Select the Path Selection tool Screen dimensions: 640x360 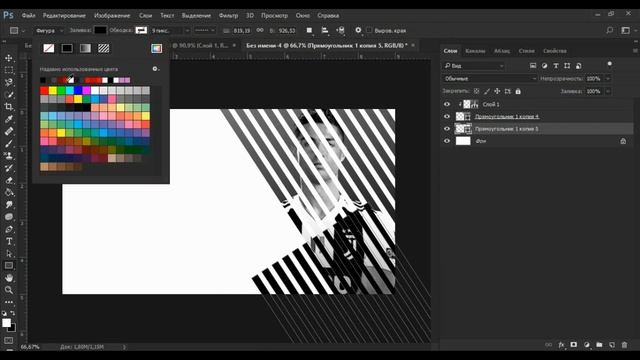point(9,254)
